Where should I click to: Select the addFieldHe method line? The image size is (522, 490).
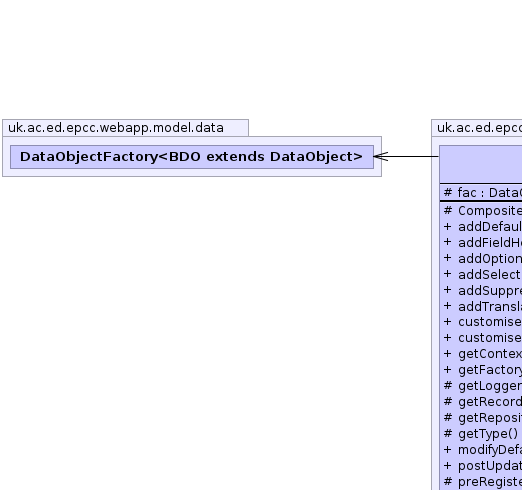pyautogui.click(x=482, y=243)
